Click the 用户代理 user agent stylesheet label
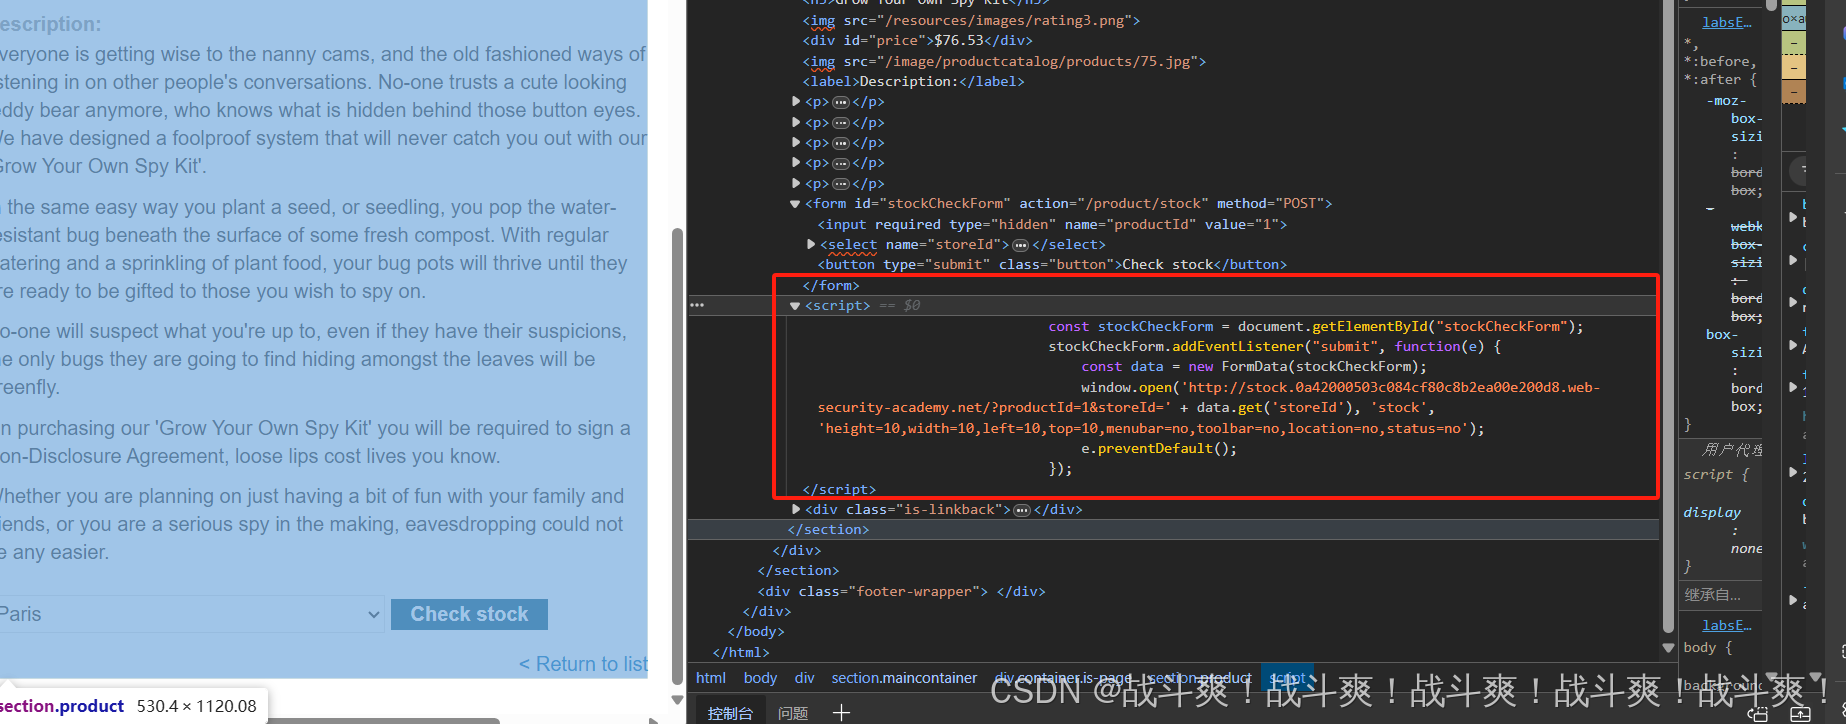This screenshot has width=1846, height=724. (1732, 450)
